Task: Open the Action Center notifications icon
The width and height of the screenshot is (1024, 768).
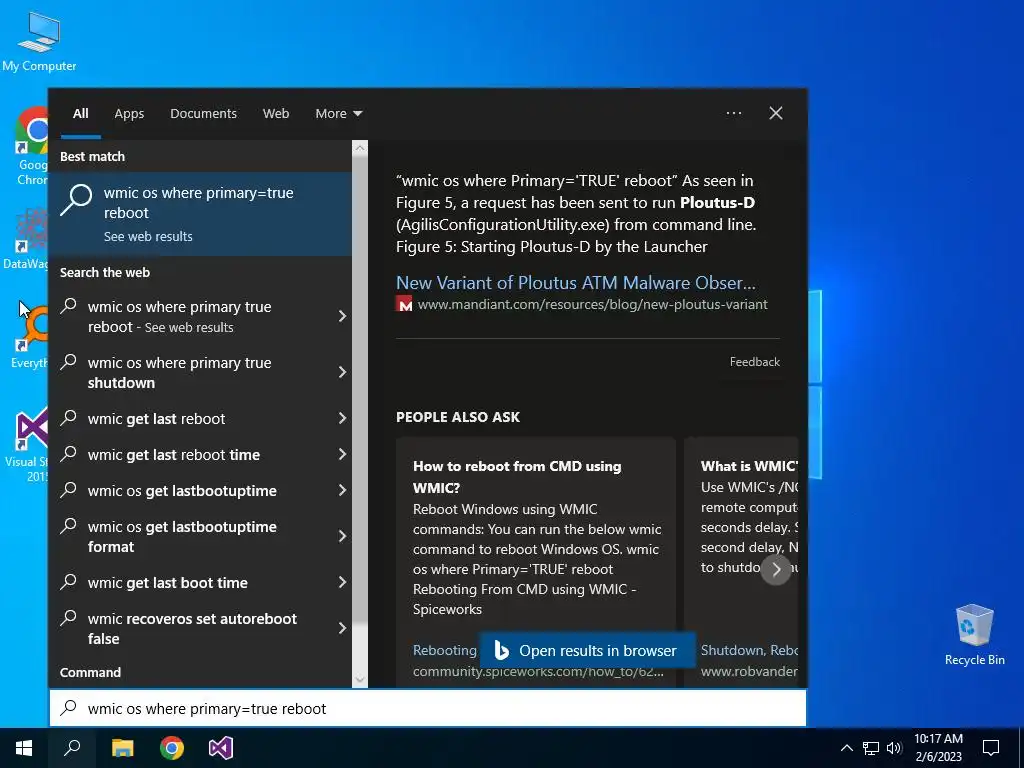Action: 991,748
